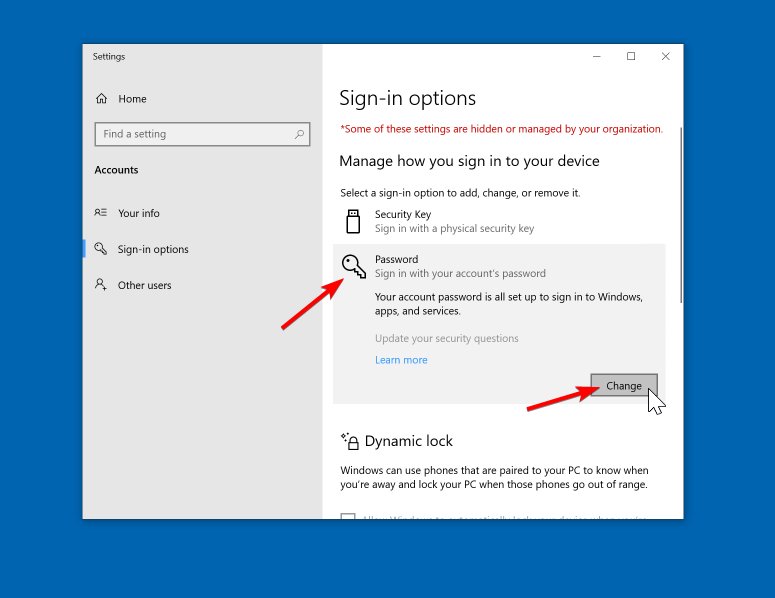Viewport: 775px width, 598px height.
Task: Maximize the Settings window
Action: [x=631, y=57]
